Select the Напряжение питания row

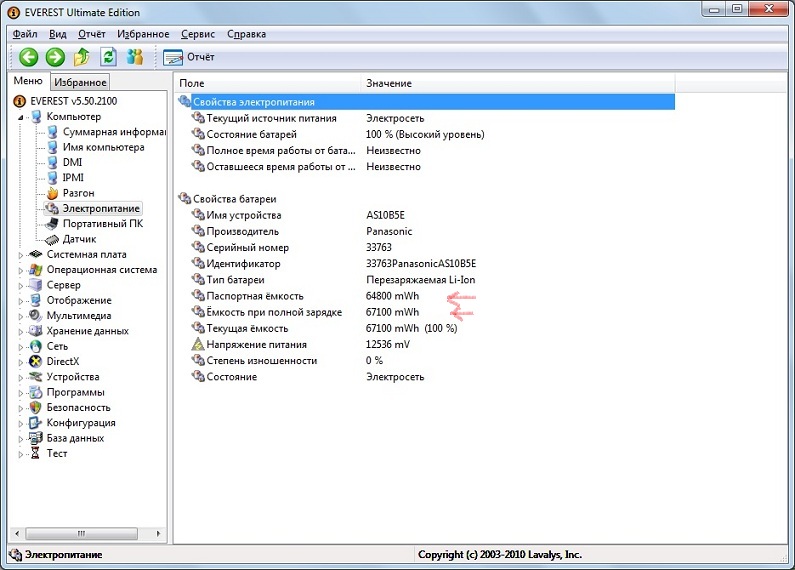426,344
